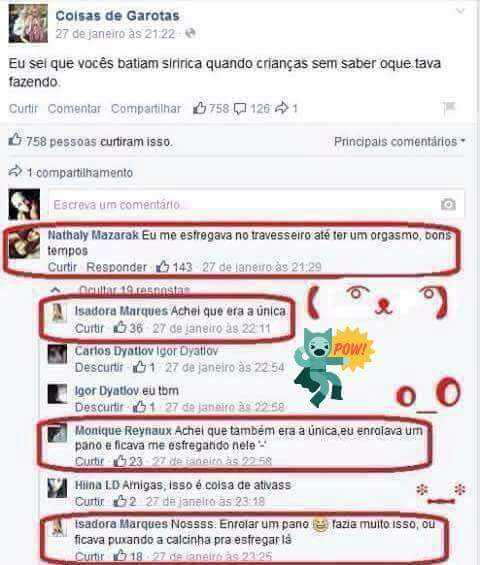Click the Escreva um comentário input field
Viewport: 480px width, 565px height.
256,204
